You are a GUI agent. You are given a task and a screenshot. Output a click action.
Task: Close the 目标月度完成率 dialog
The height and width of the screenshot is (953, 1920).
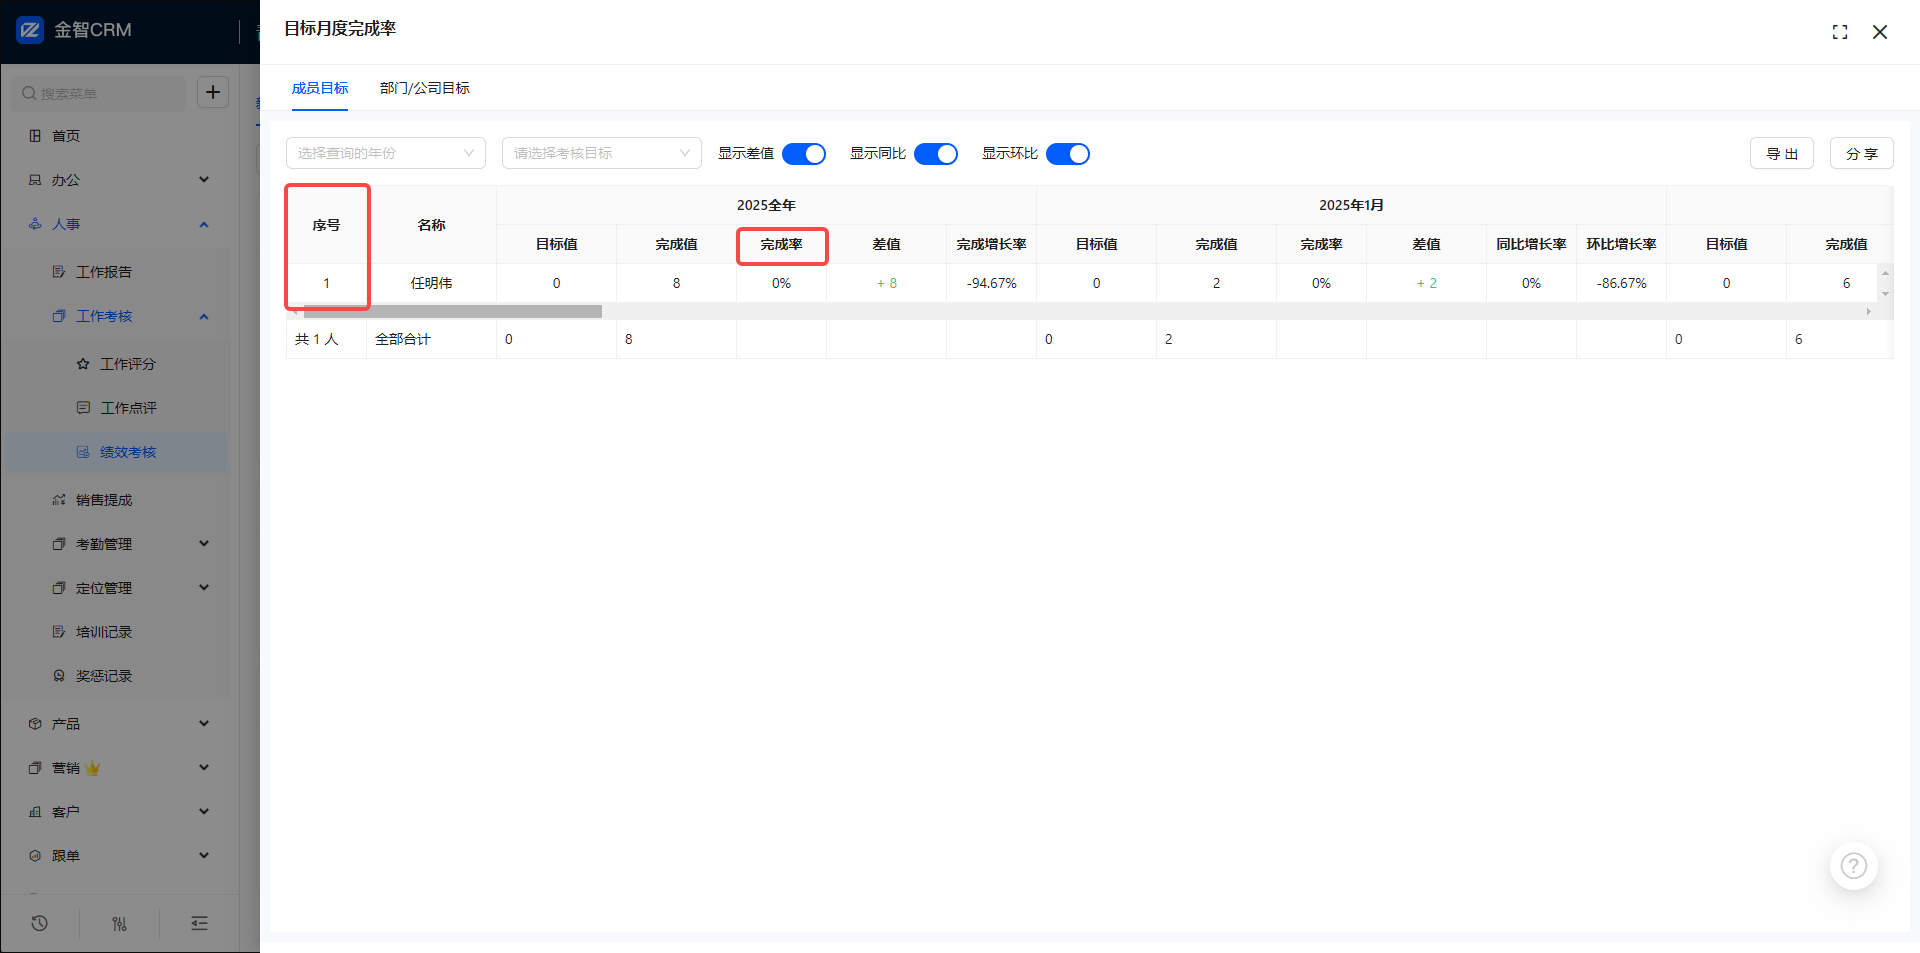tap(1880, 32)
